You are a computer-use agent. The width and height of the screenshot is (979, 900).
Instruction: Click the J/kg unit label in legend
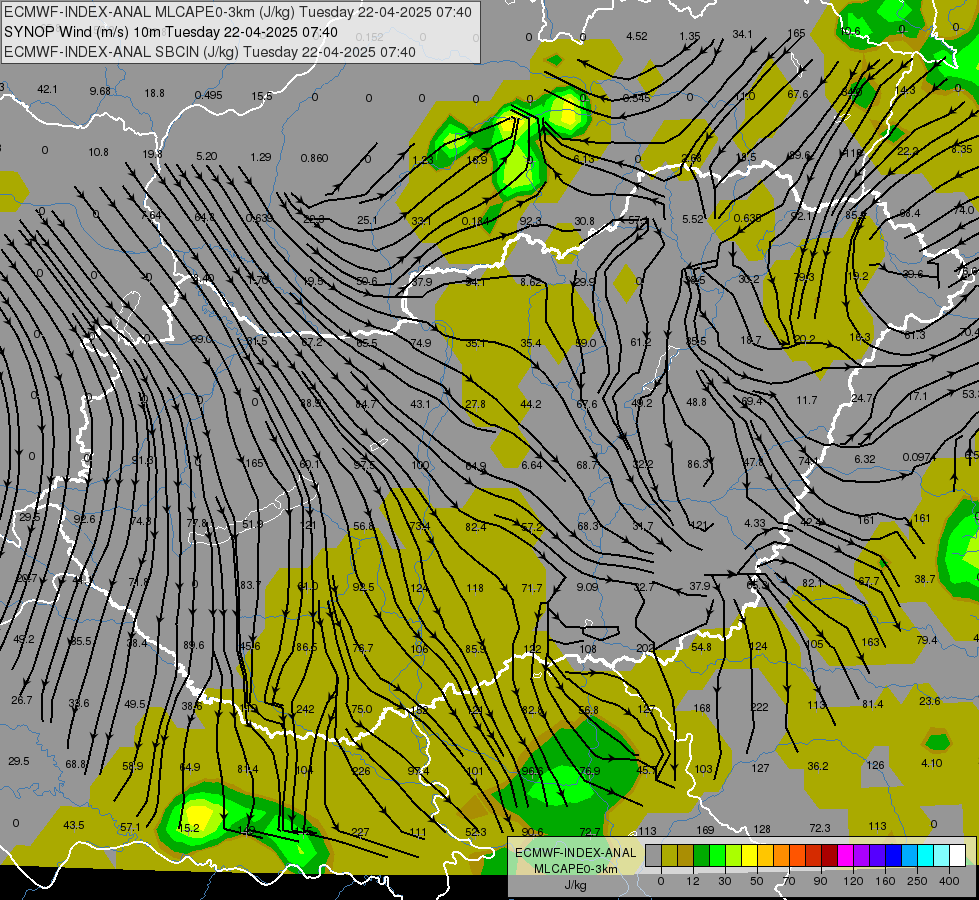click(575, 885)
